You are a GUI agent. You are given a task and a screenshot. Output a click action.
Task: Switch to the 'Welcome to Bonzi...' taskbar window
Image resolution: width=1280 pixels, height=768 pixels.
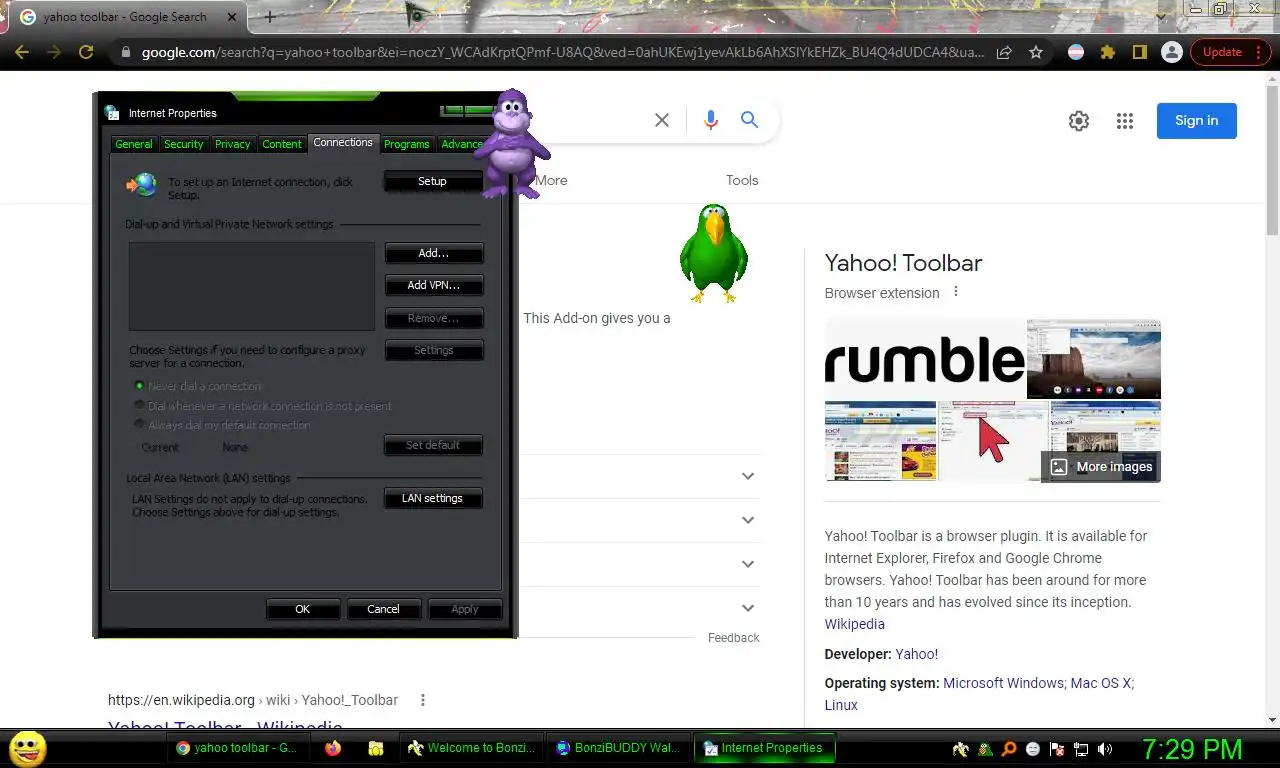472,748
